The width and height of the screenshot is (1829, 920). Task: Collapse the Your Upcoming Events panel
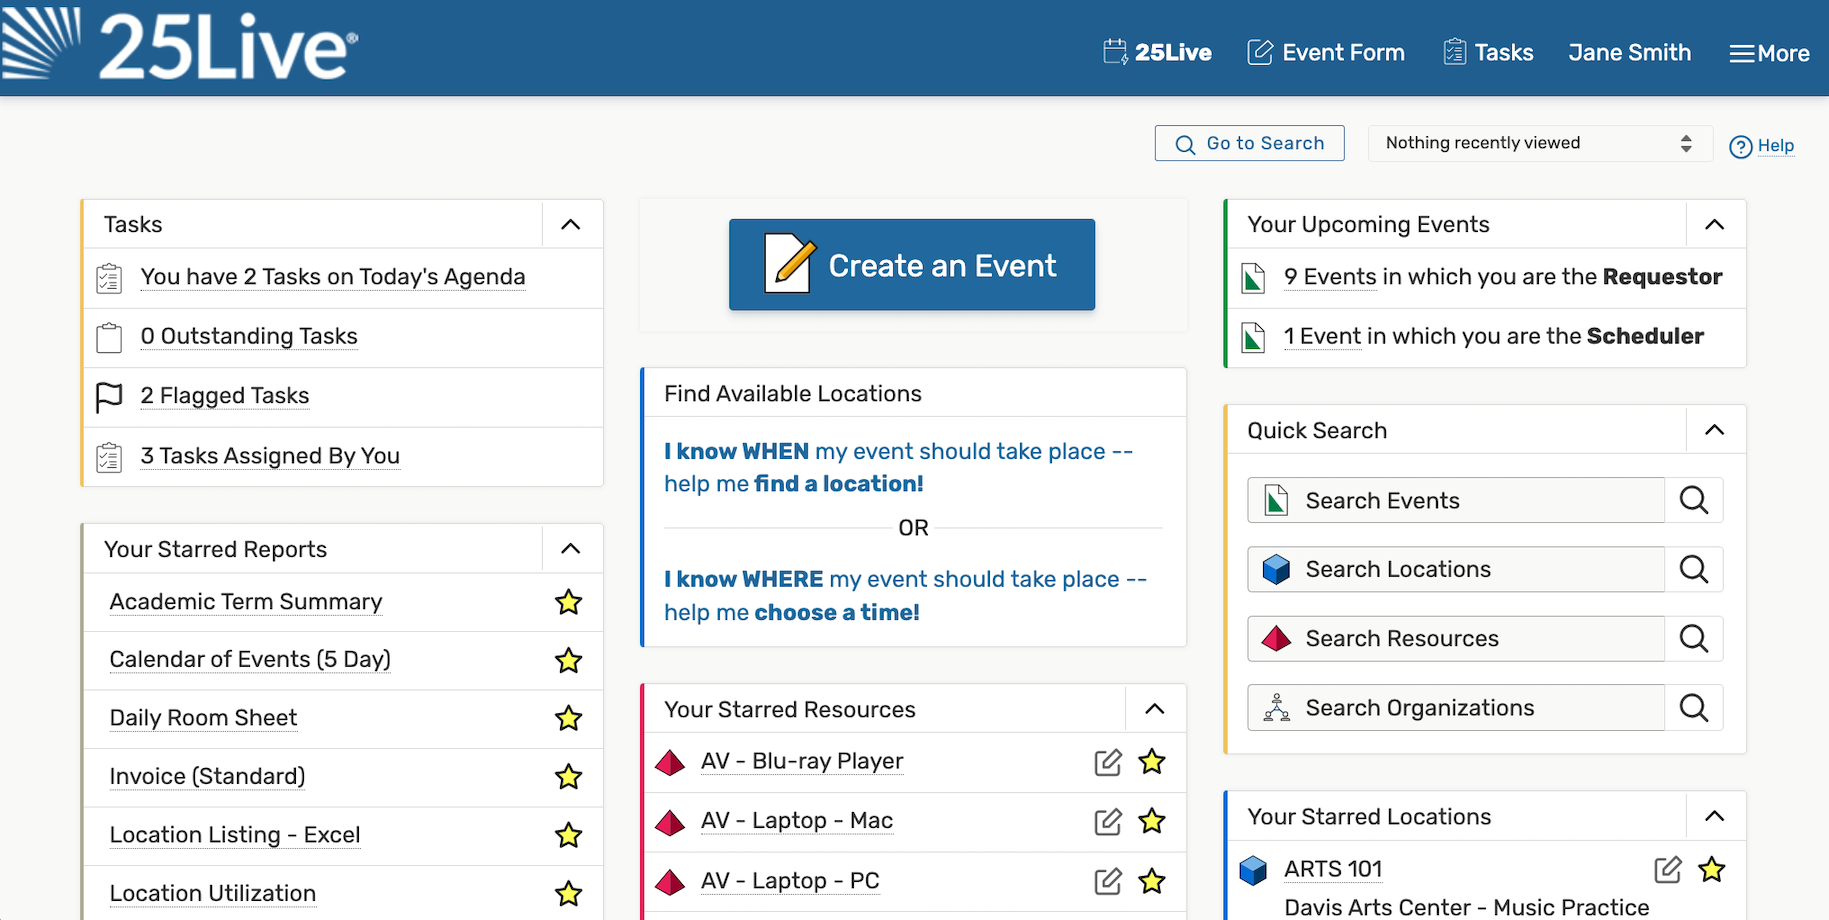coord(1715,224)
